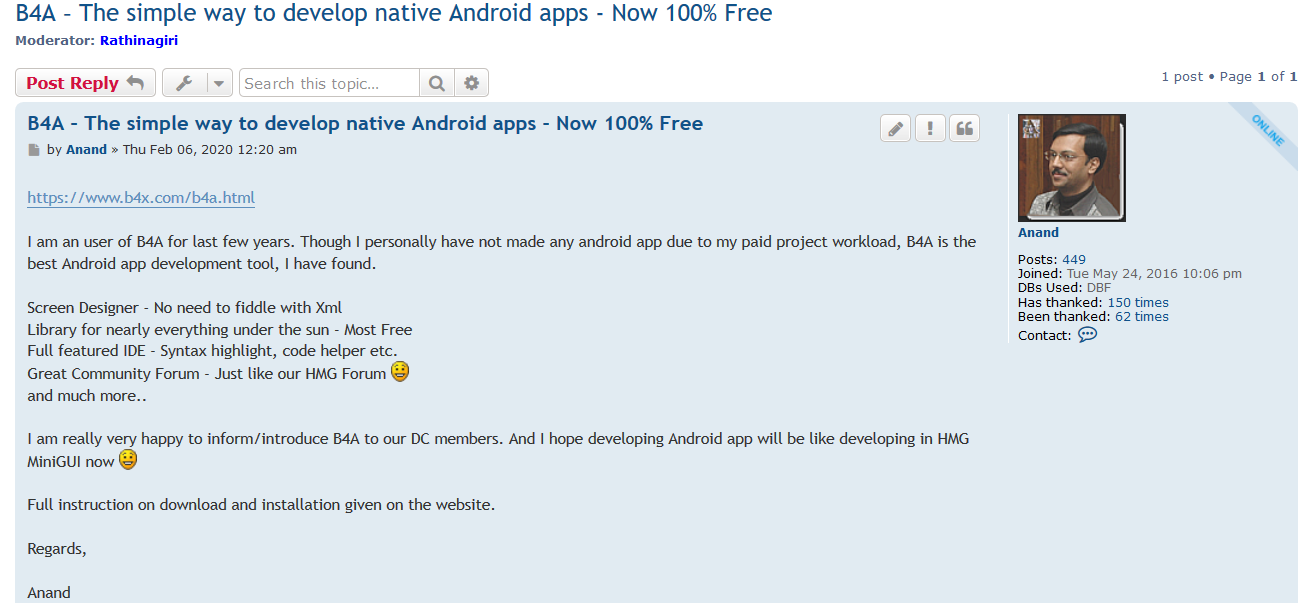View Anand's 449 posts

click(1074, 260)
